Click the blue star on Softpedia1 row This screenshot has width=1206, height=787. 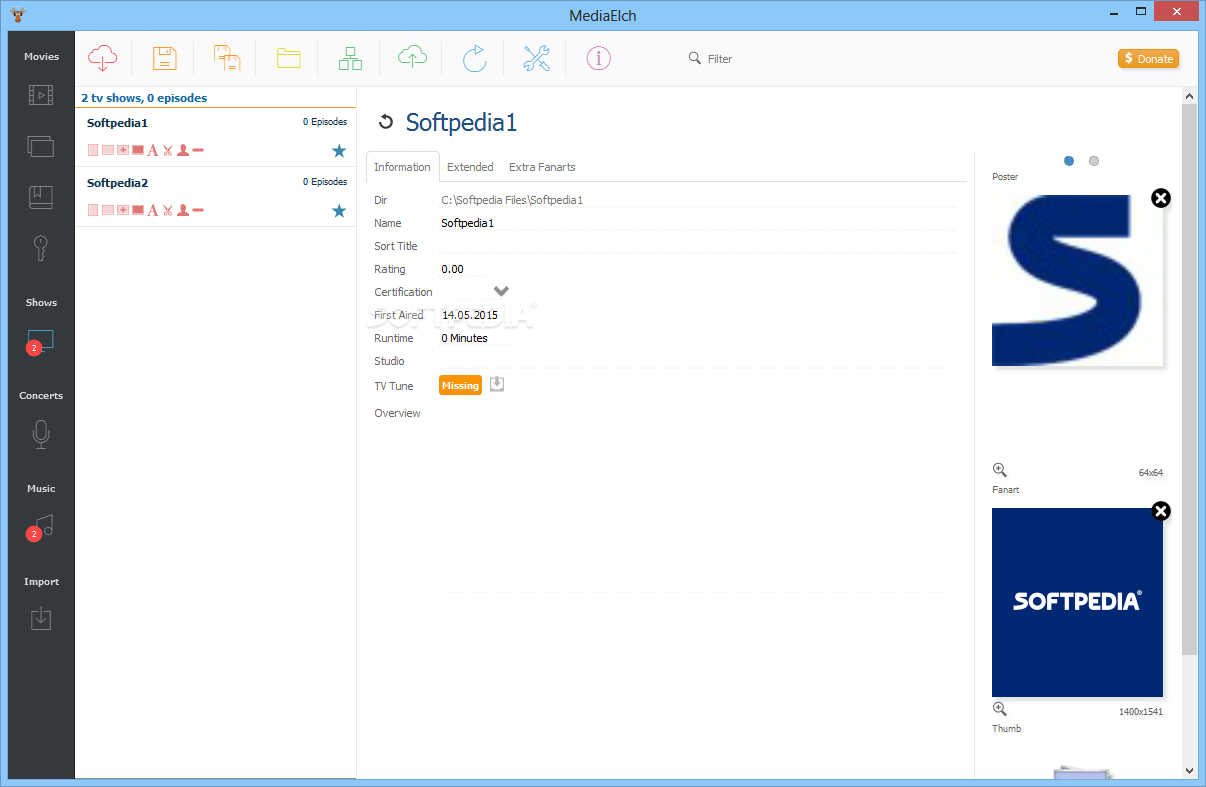pos(339,151)
